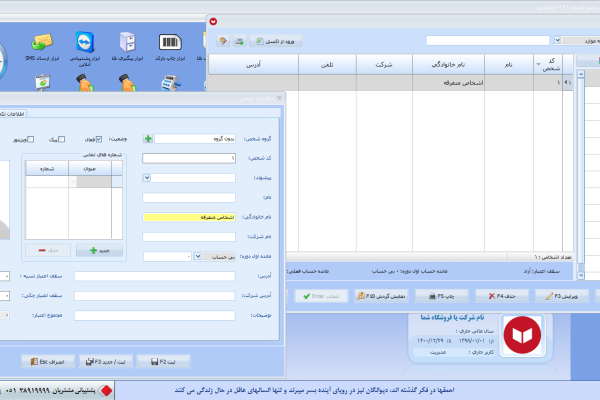Viewport: 600px width, 400px height.
Task: Click the scroll-up arrow of the persons list scrollbar
Action: [581, 74]
